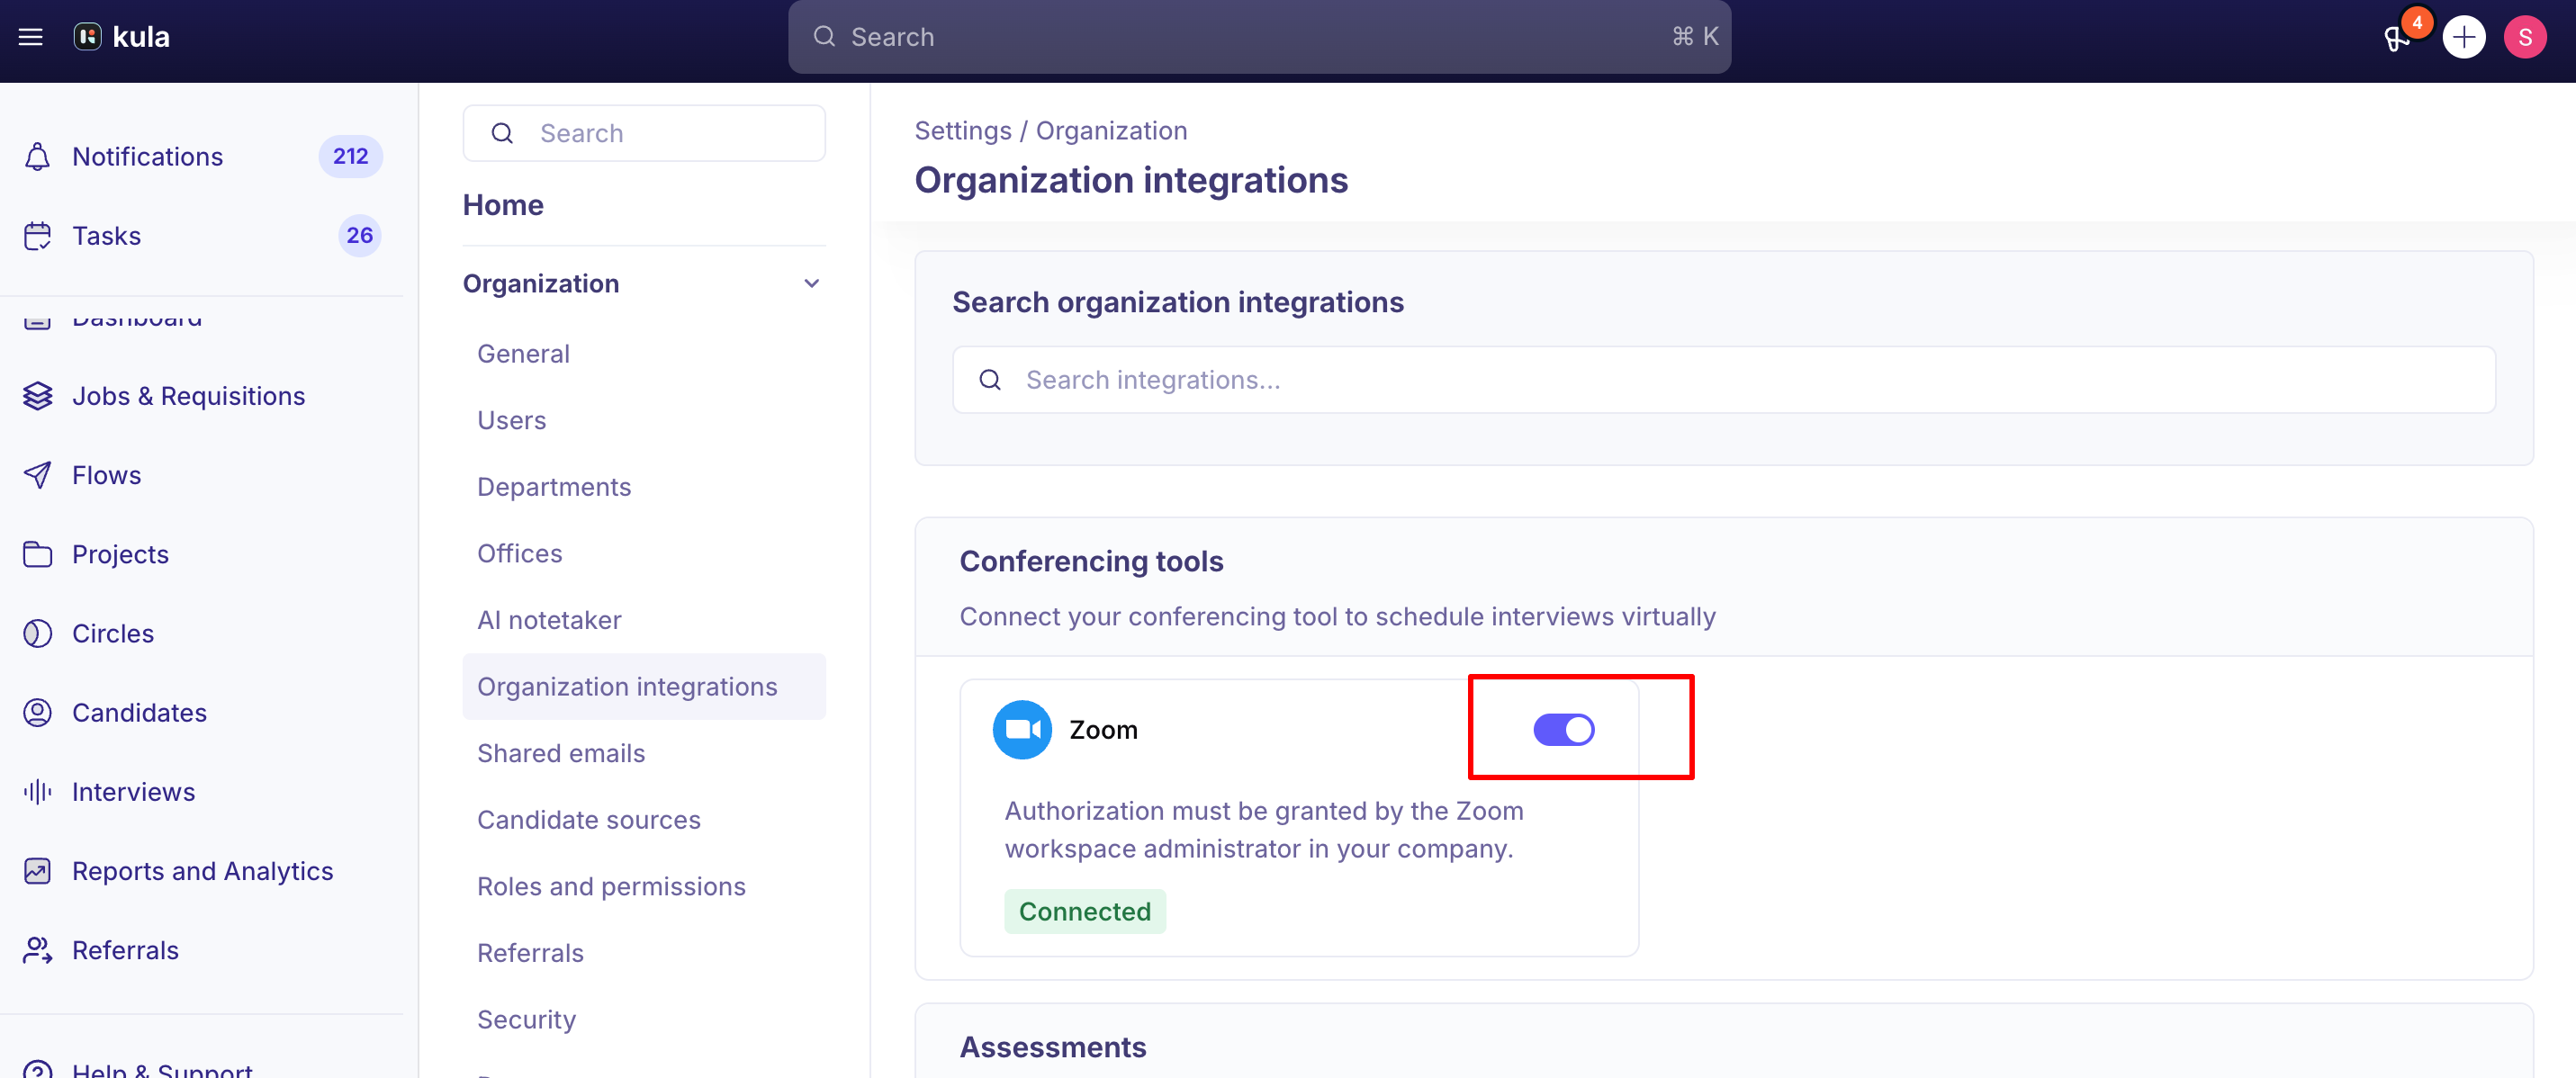Image resolution: width=2576 pixels, height=1078 pixels.
Task: Click the Settings breadcrumb link
Action: click(963, 131)
